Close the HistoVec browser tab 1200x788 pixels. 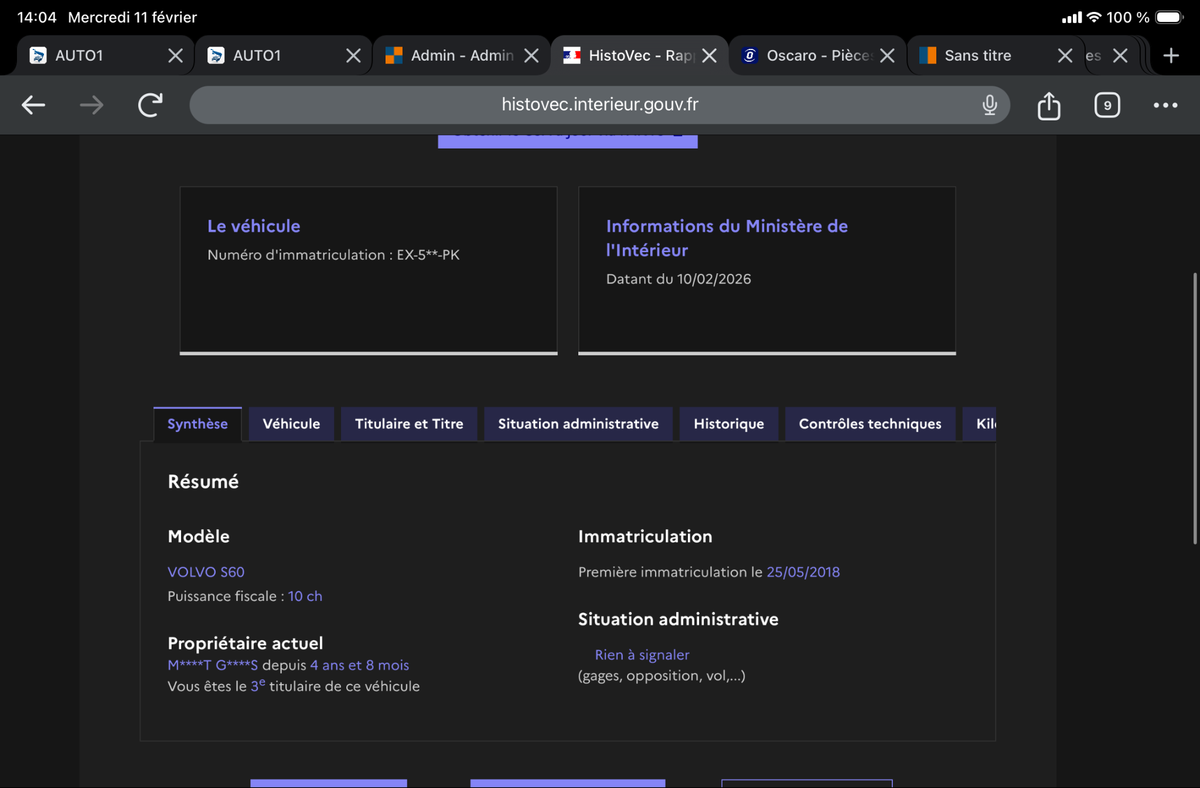click(709, 56)
